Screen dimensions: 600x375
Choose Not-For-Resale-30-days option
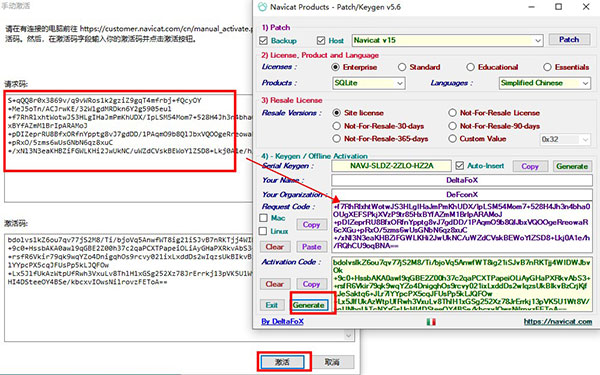point(336,126)
